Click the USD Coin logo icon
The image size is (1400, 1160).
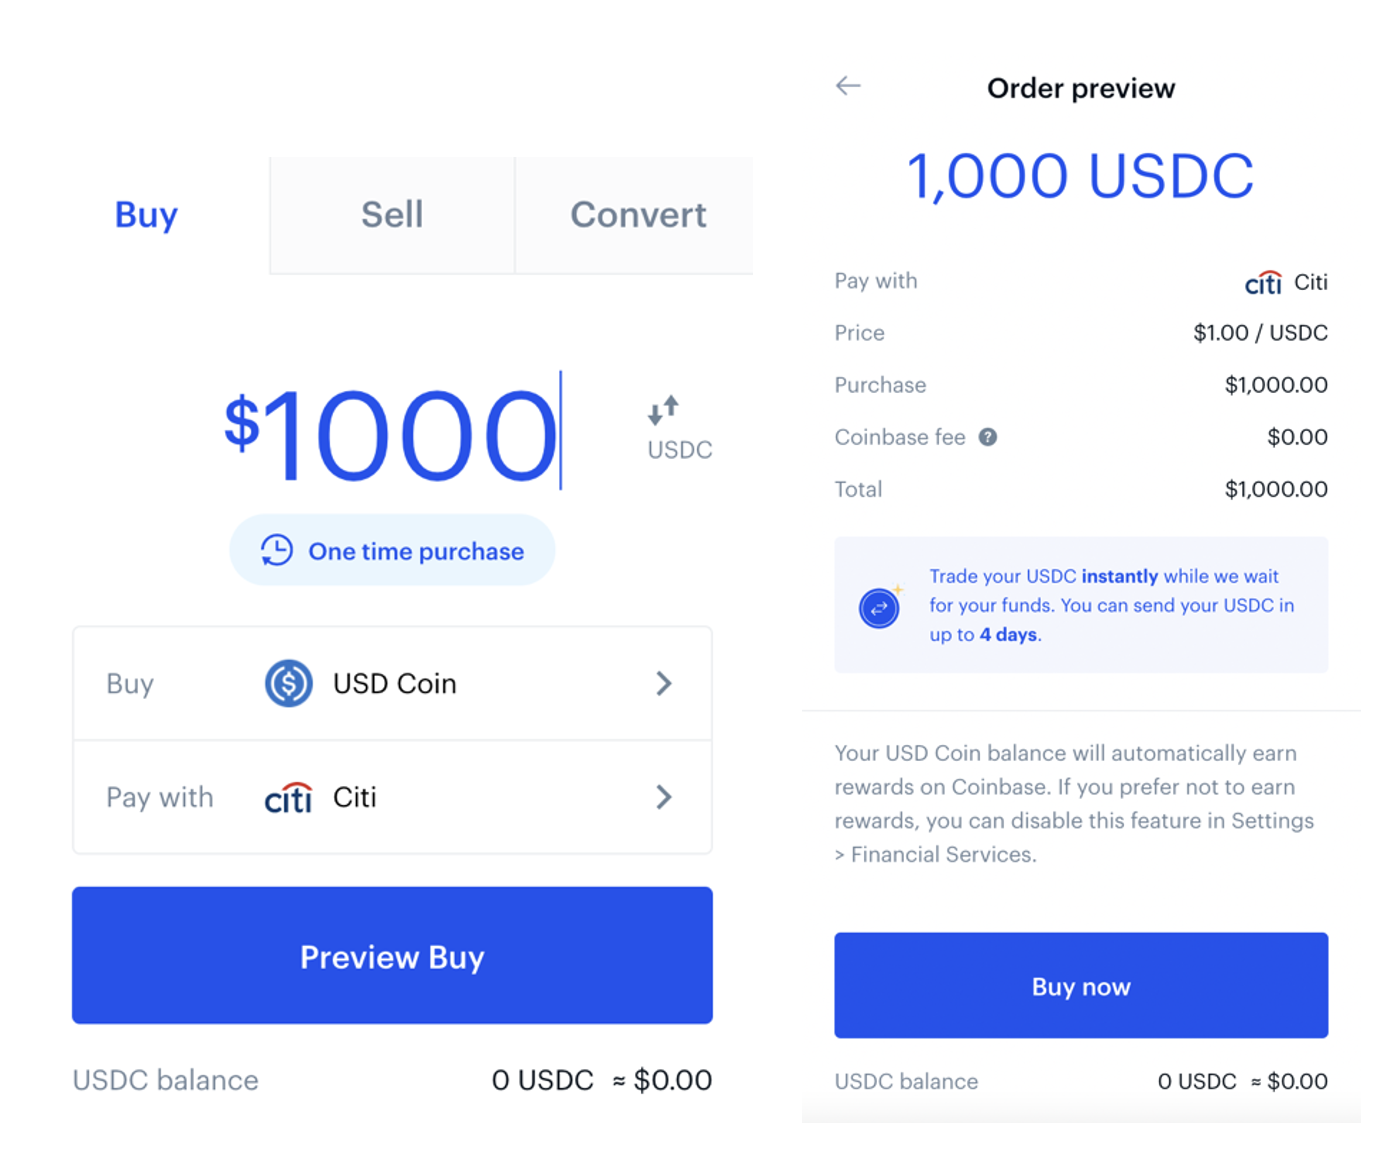(x=289, y=684)
